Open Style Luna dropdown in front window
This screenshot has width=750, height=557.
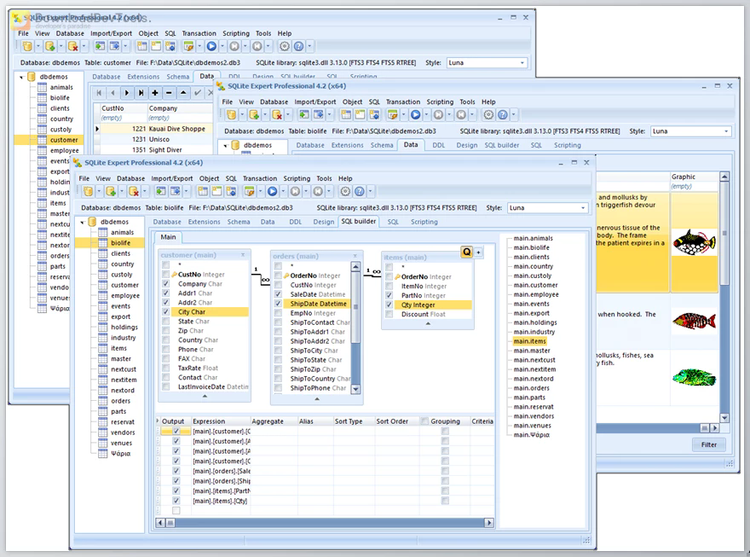(583, 208)
